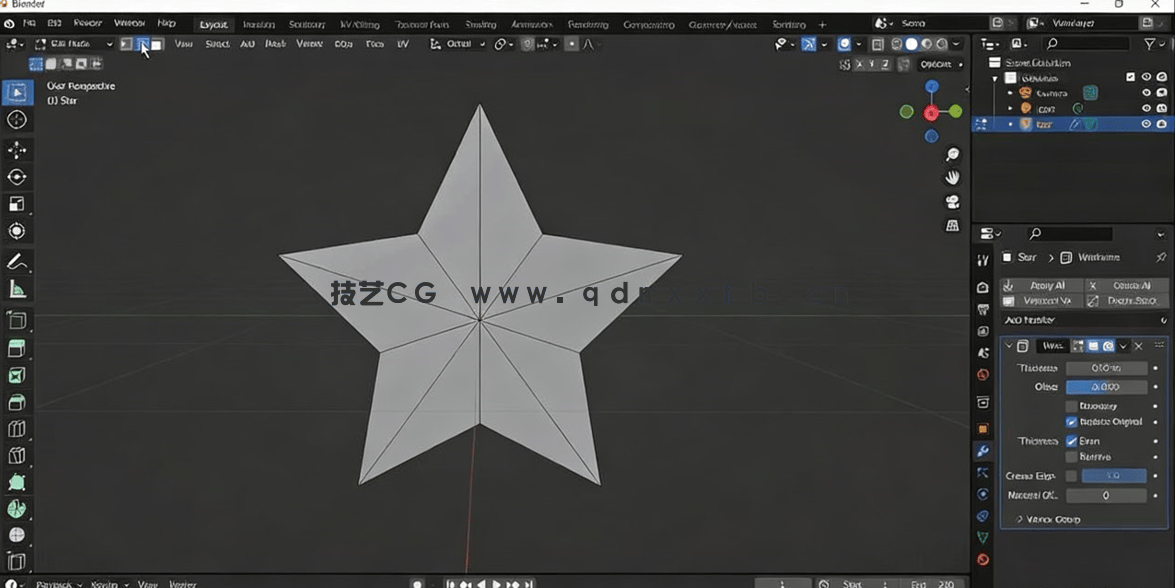Adjust the Offset slider in the Wireframe modifier

pos(1106,387)
